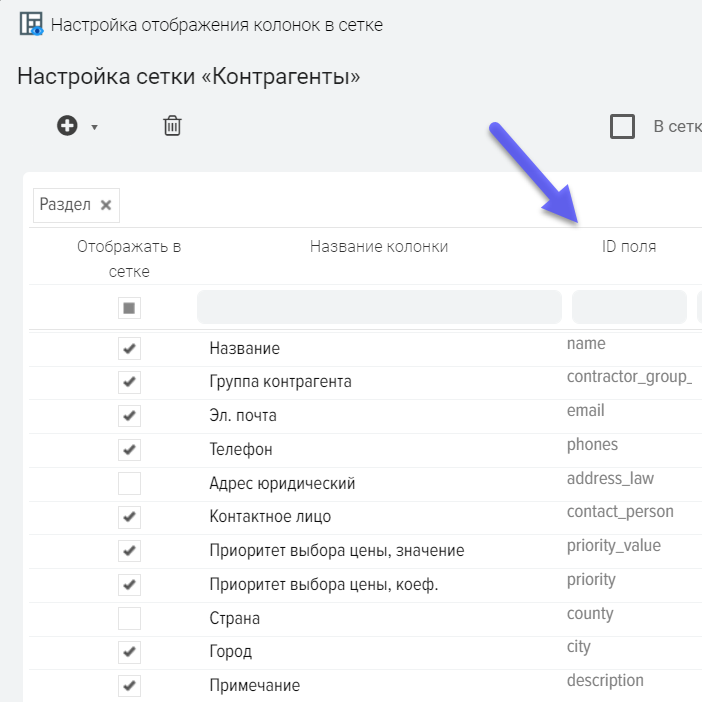This screenshot has width=702, height=702.
Task: Click the trash delete icon
Action: [172, 126]
